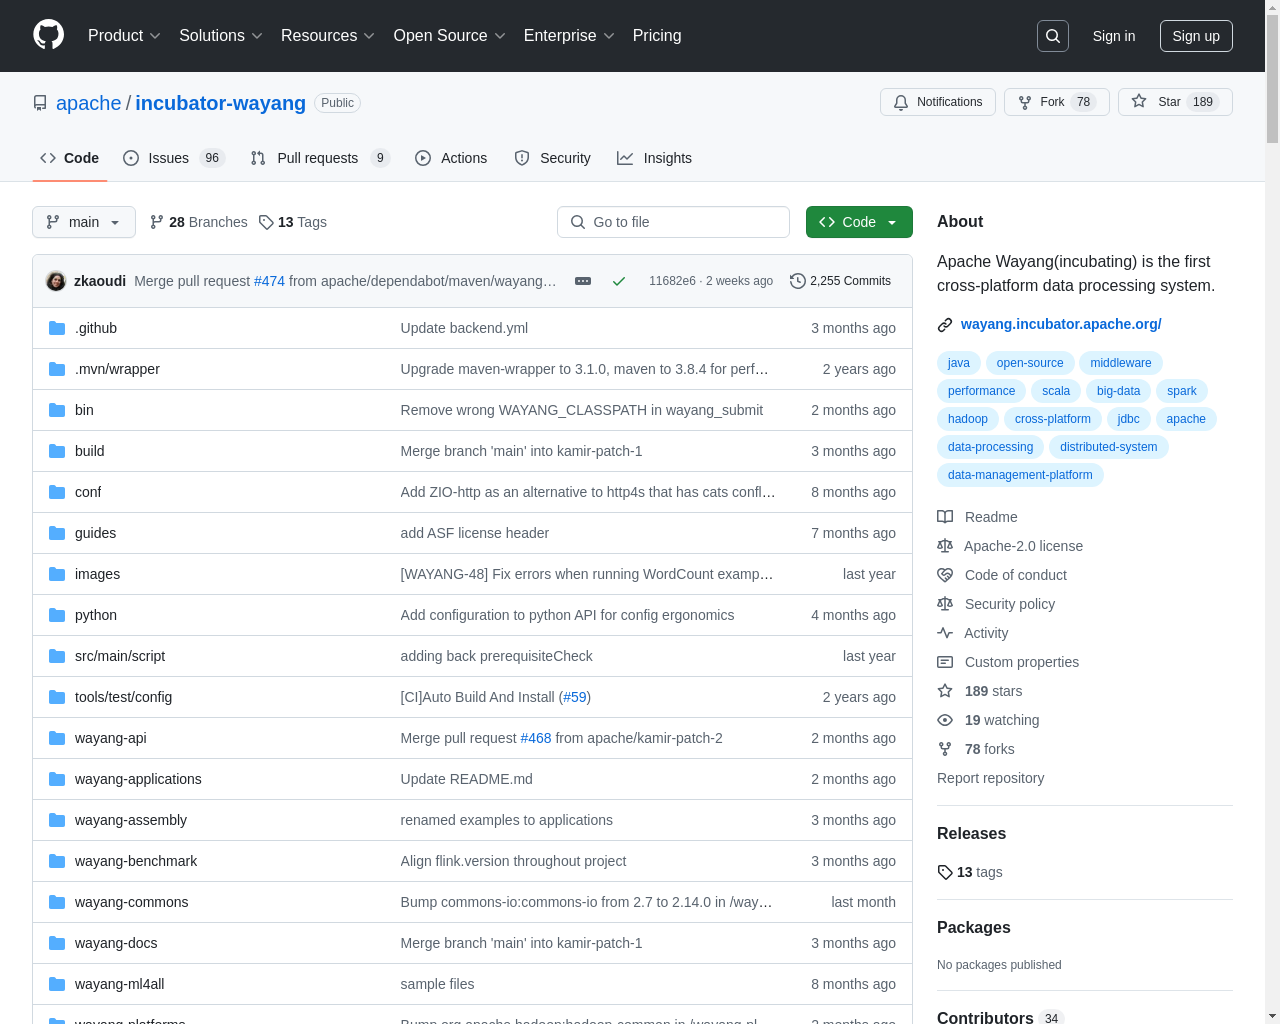1280x1024 pixels.
Task: Click the Sign in link
Action: tap(1114, 36)
